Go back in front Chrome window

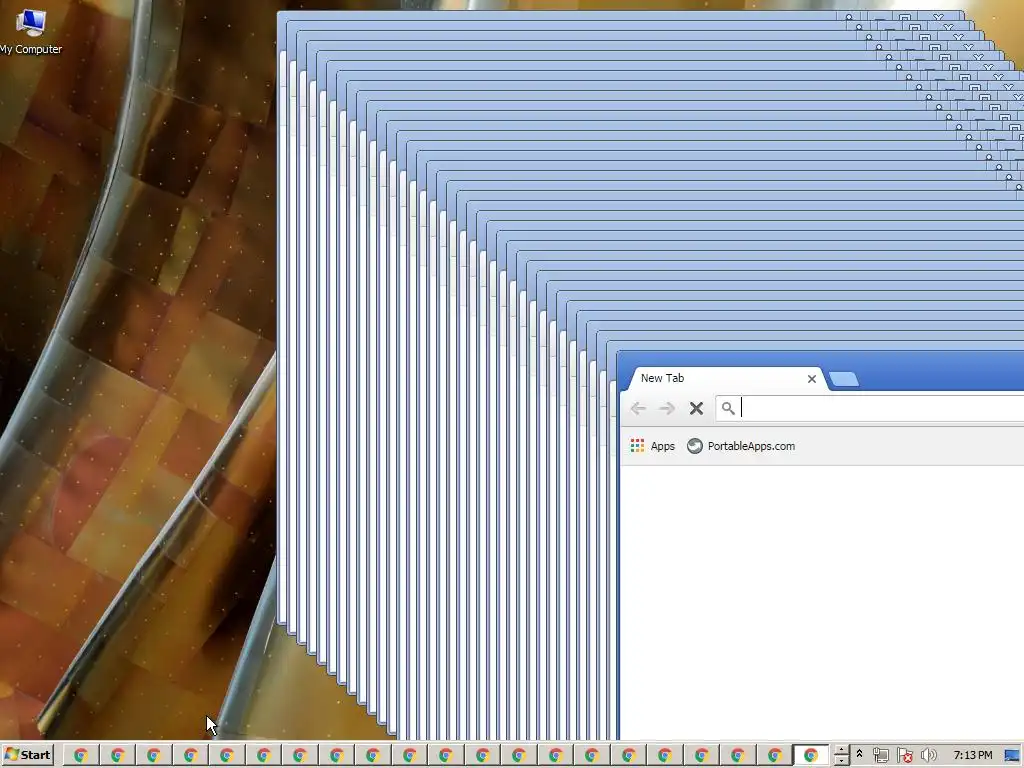point(638,409)
